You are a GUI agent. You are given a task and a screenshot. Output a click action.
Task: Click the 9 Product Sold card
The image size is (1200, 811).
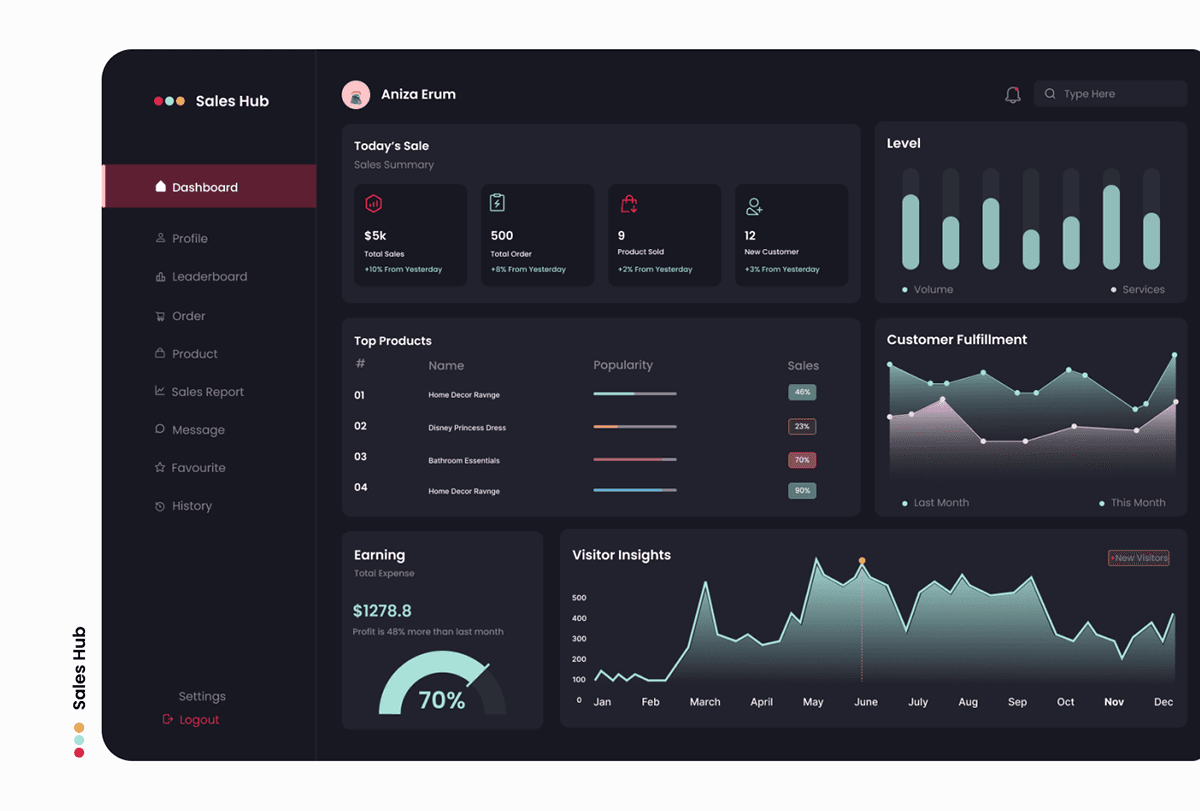pos(664,235)
